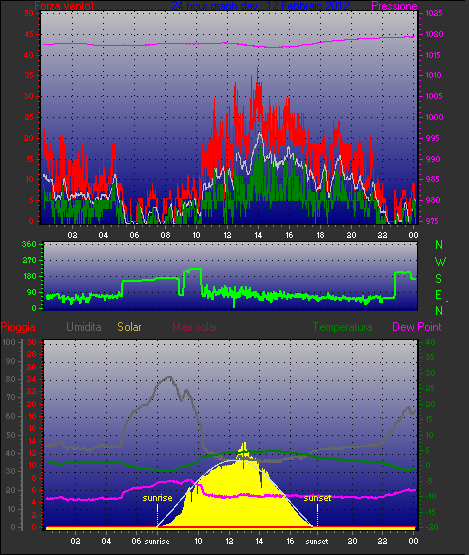Viewport: 469px width, 555px height.
Task: Click the red Forza vento axis title
Action: pyautogui.click(x=64, y=6)
